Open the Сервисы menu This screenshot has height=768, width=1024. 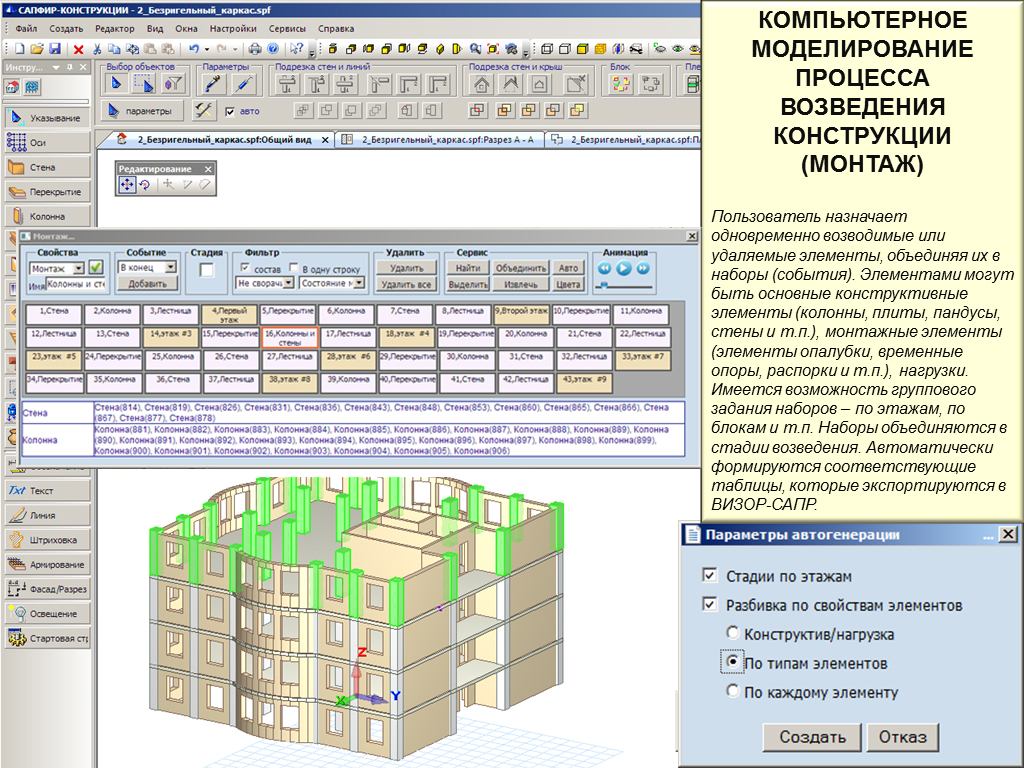click(288, 29)
